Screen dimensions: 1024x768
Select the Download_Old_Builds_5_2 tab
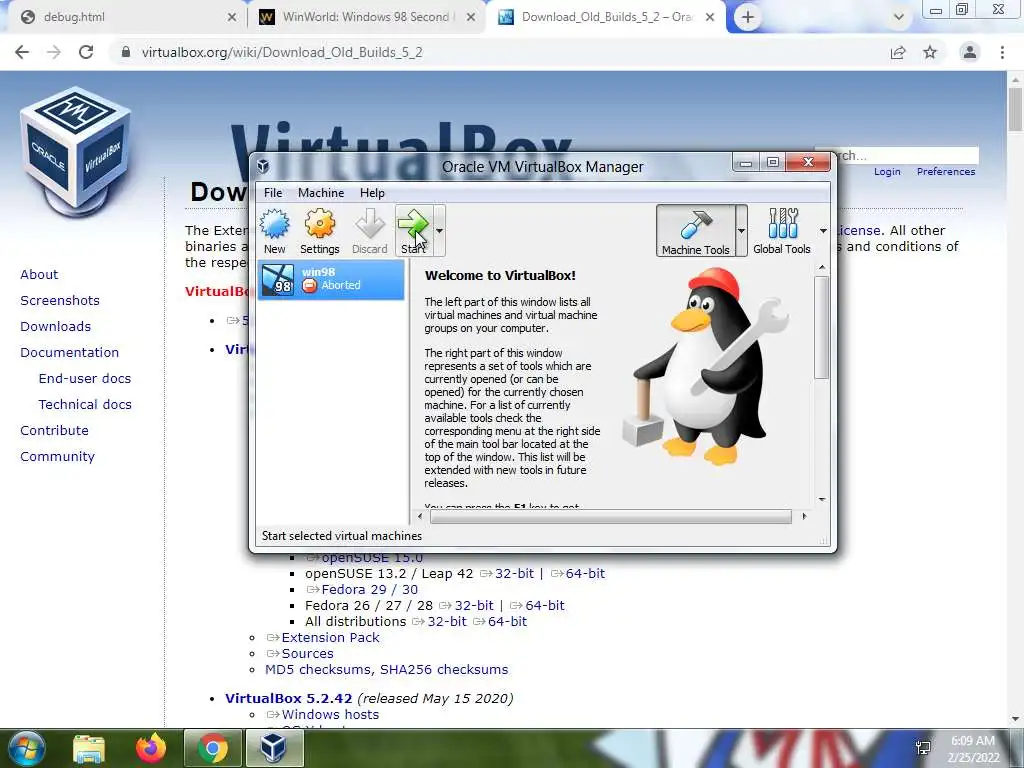(x=604, y=17)
